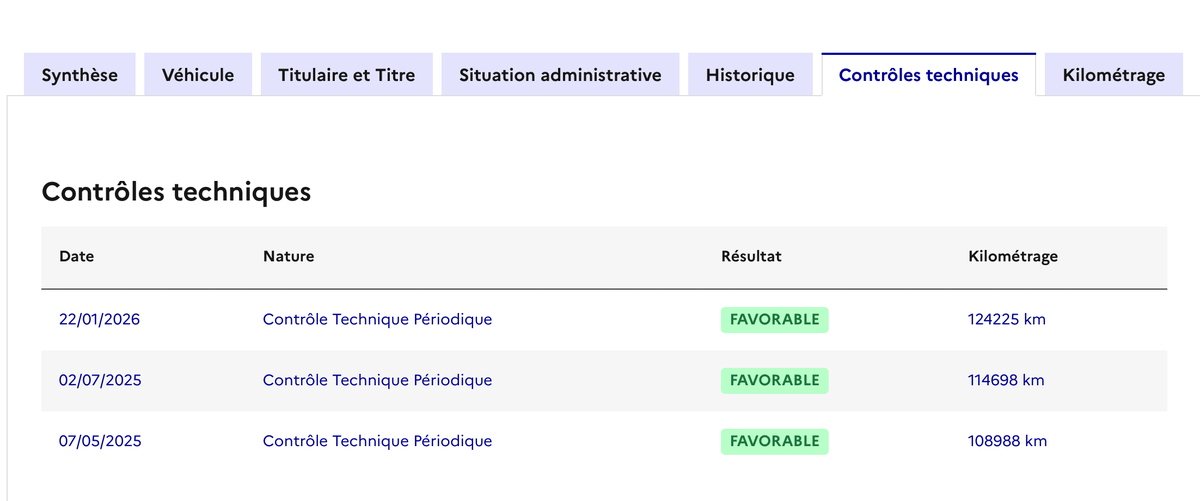Click the 07/05/2025 date entry

coord(100,441)
